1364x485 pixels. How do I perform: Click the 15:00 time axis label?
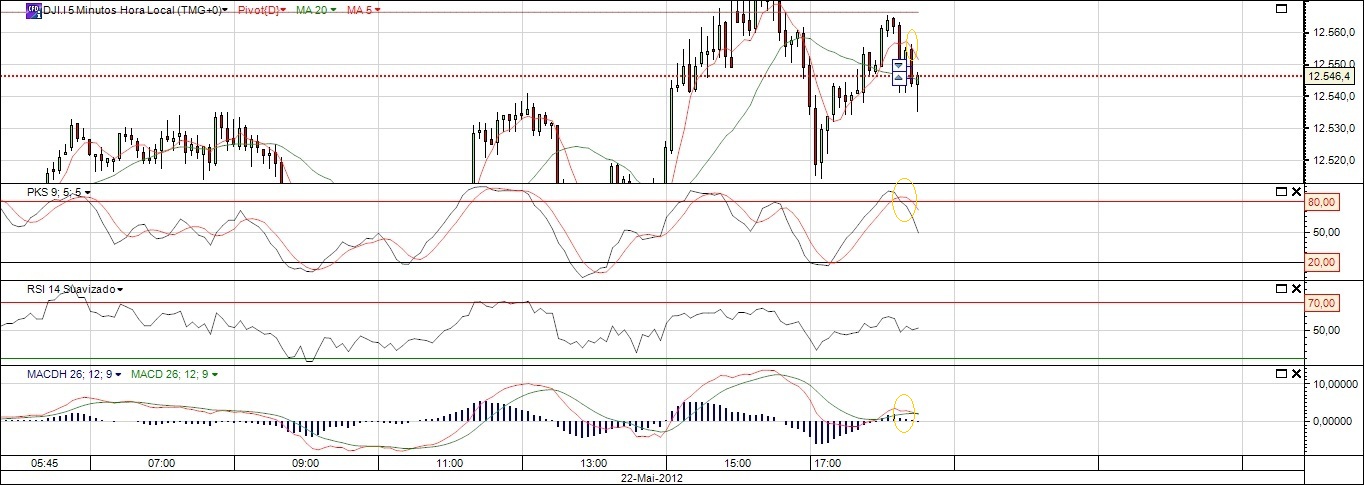click(x=737, y=464)
